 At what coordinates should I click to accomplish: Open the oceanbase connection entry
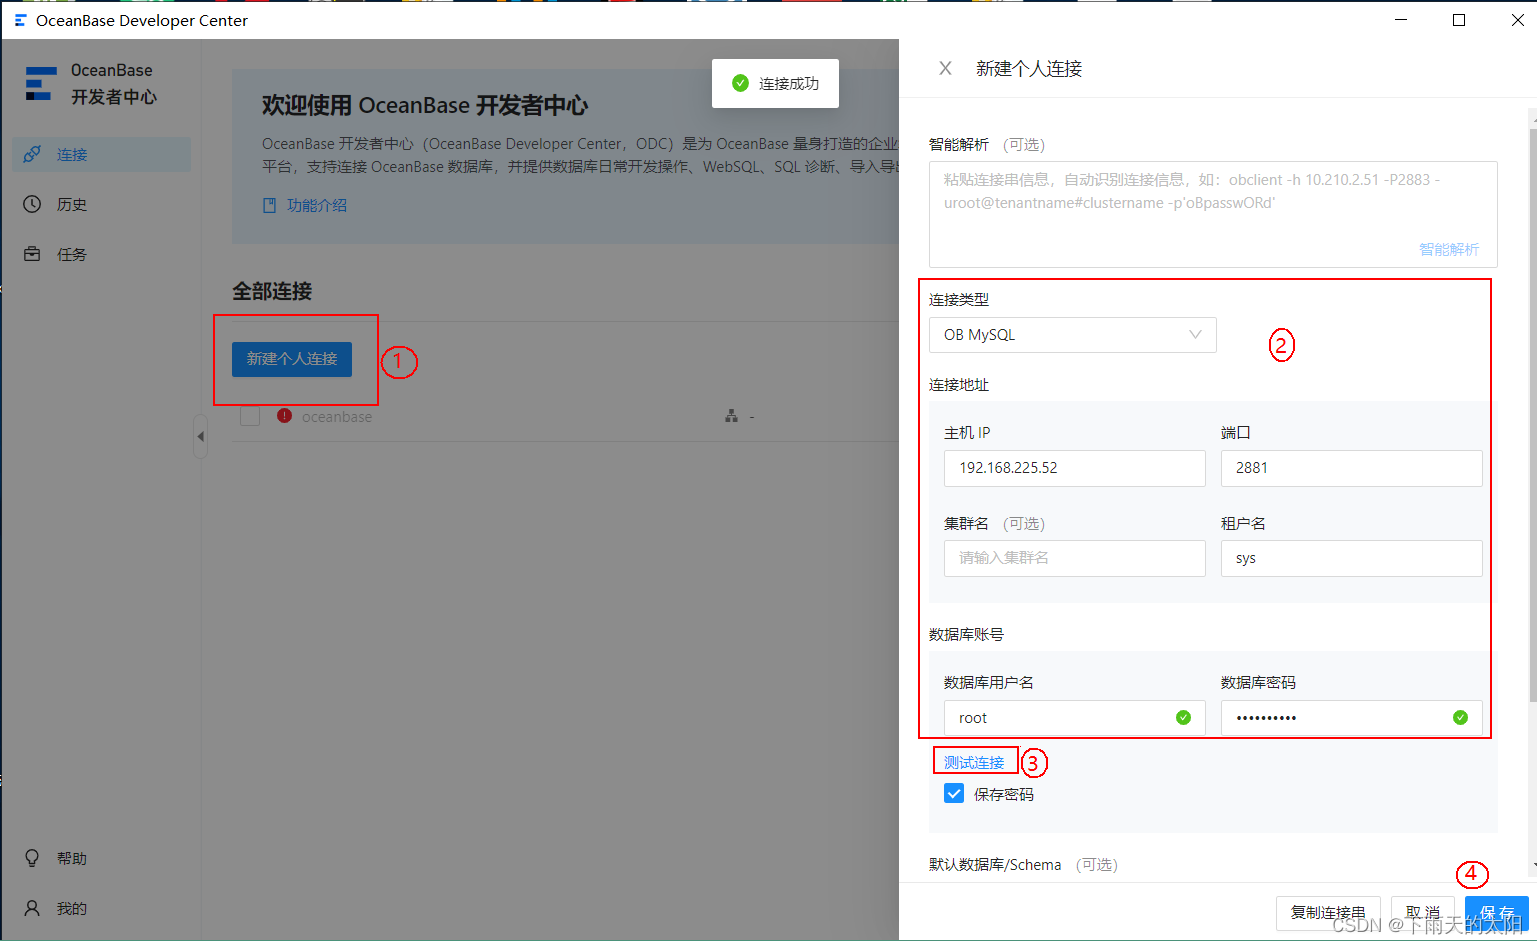337,417
